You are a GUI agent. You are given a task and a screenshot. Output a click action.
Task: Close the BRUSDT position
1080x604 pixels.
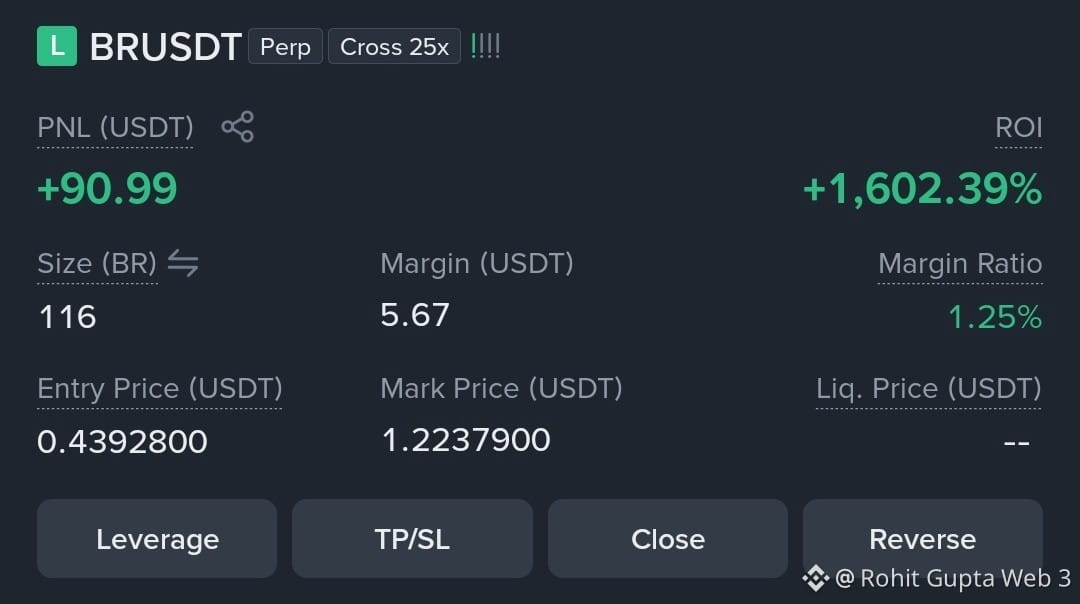tap(667, 539)
